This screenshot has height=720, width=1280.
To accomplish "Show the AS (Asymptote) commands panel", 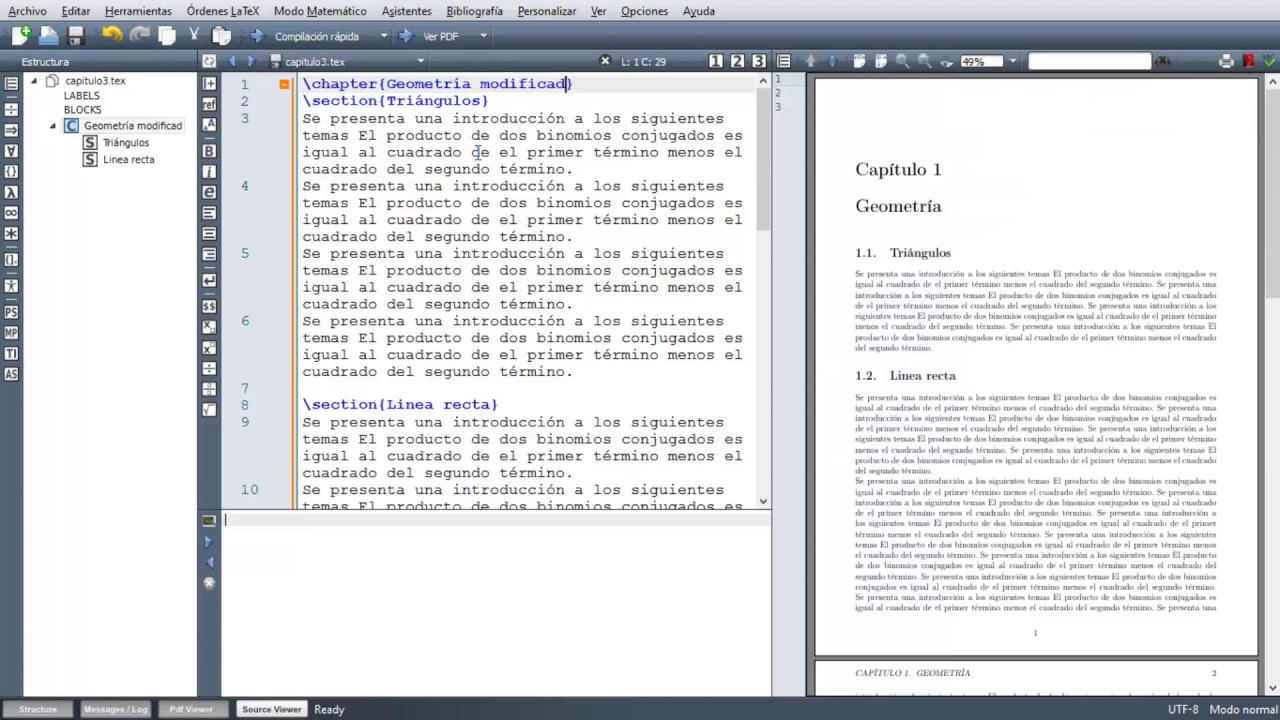I will click(x=11, y=374).
